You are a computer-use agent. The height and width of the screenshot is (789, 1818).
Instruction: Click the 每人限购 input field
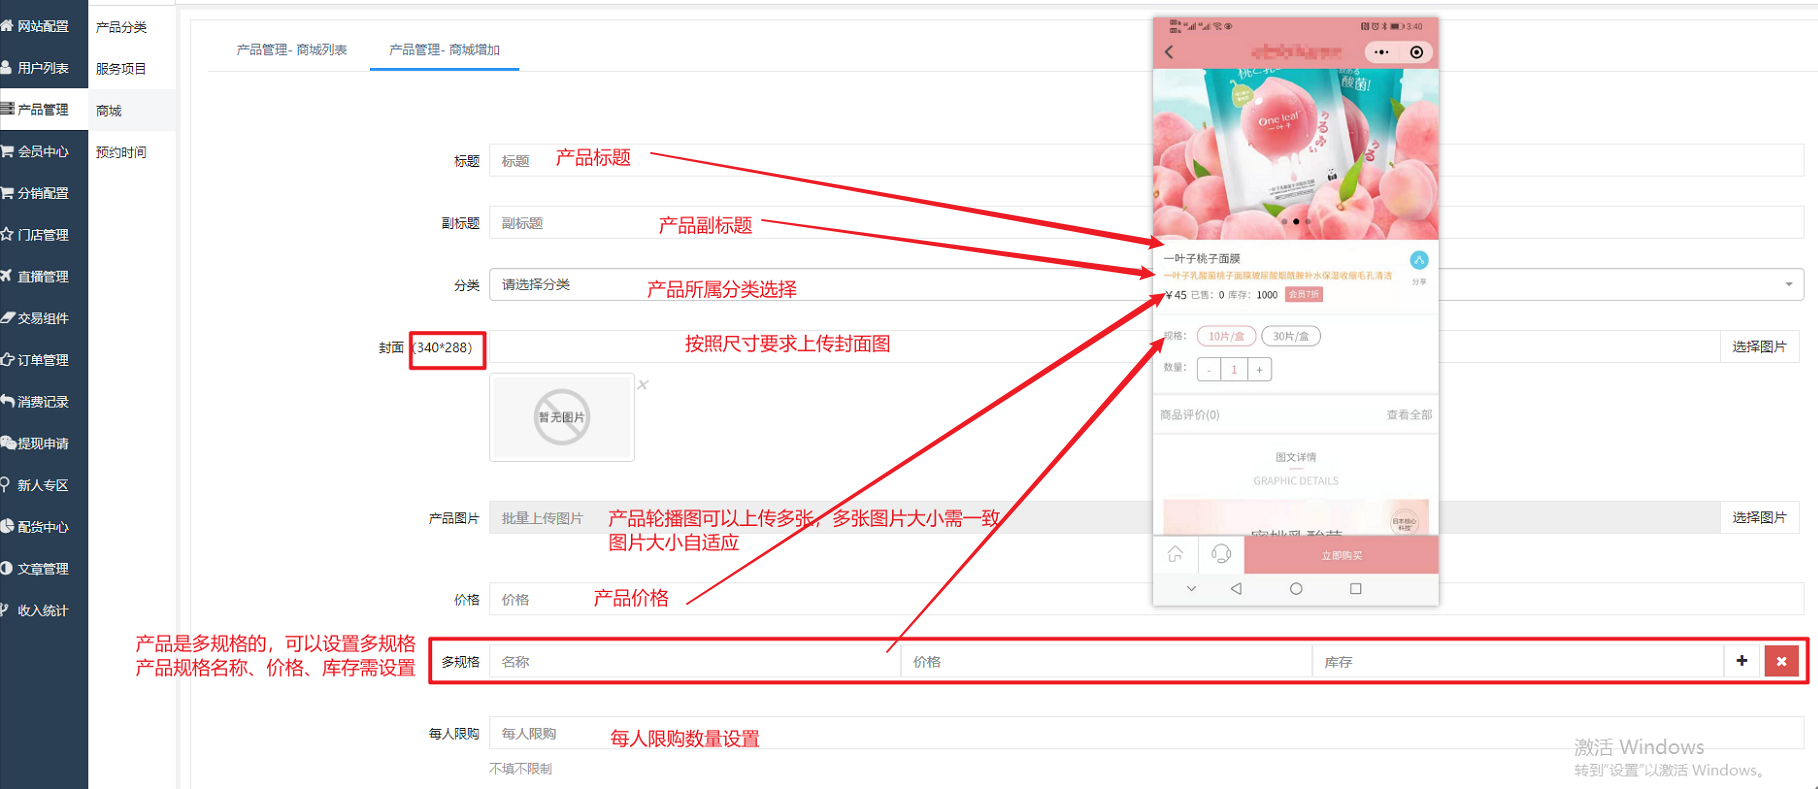(1147, 733)
